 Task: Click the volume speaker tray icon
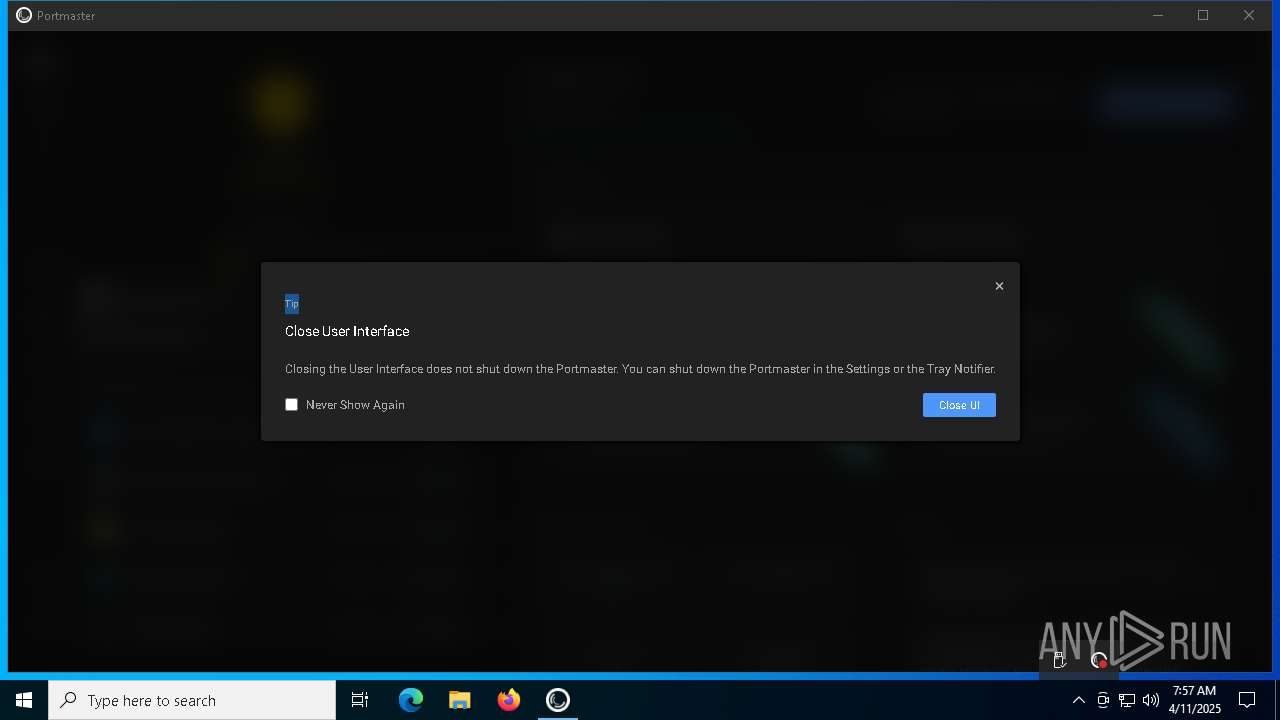click(1151, 700)
